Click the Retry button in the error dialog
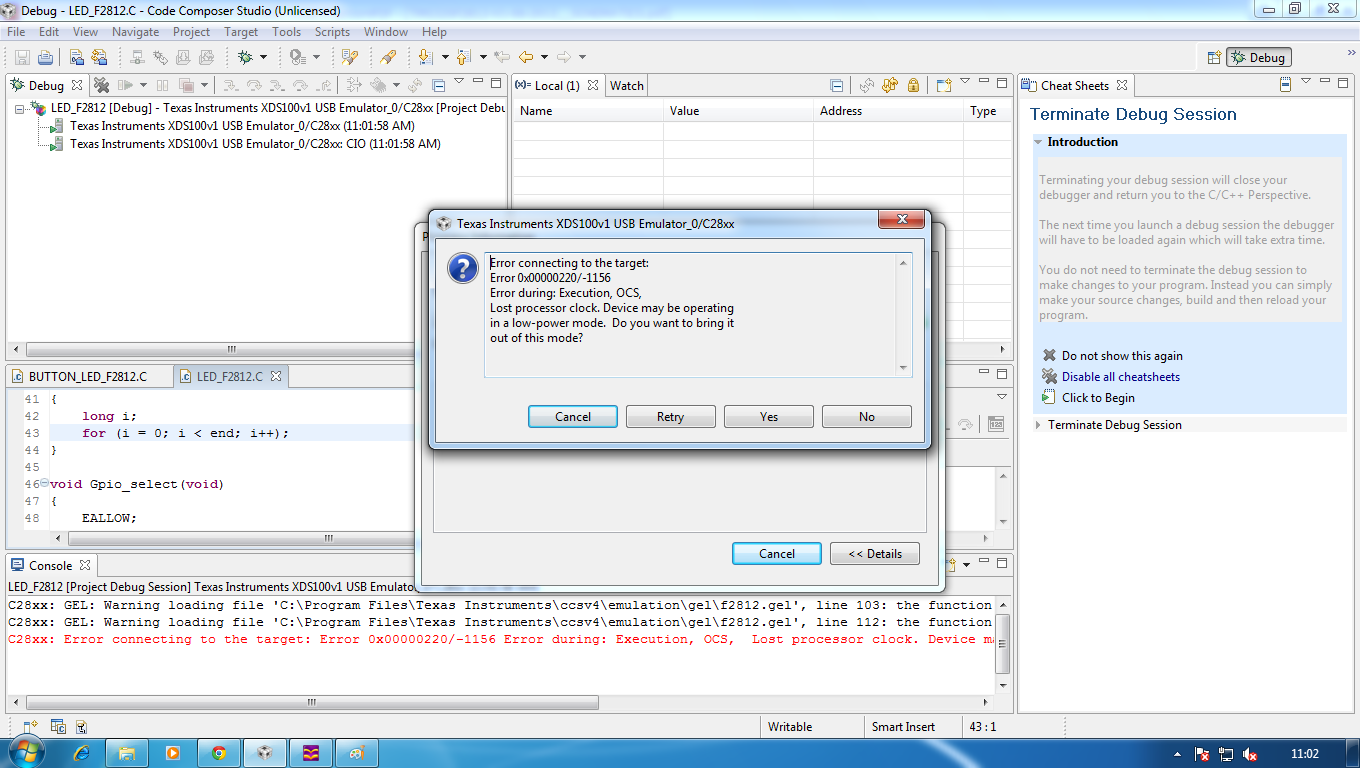Viewport: 1360px width, 768px height. [670, 416]
